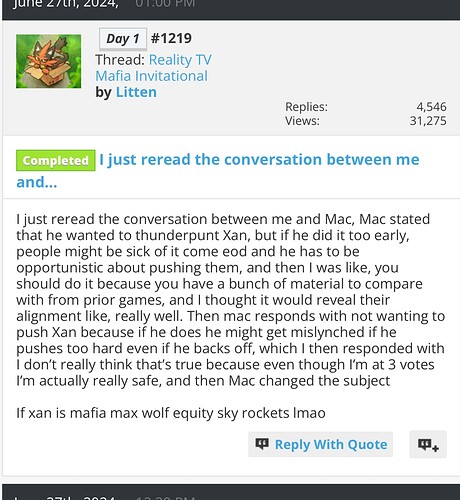Open Litten's avatar picture
The height and width of the screenshot is (500, 460).
48,61
